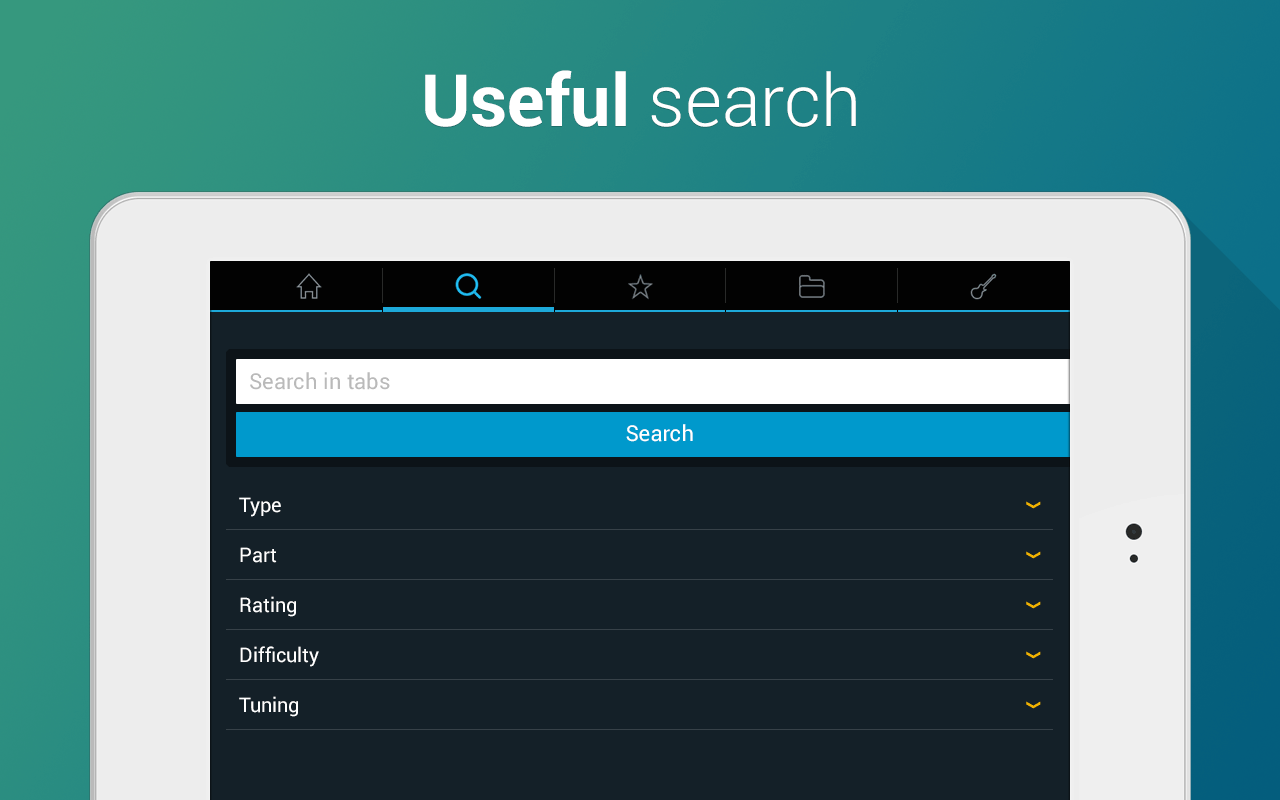Select the Rating filter label

[268, 605]
